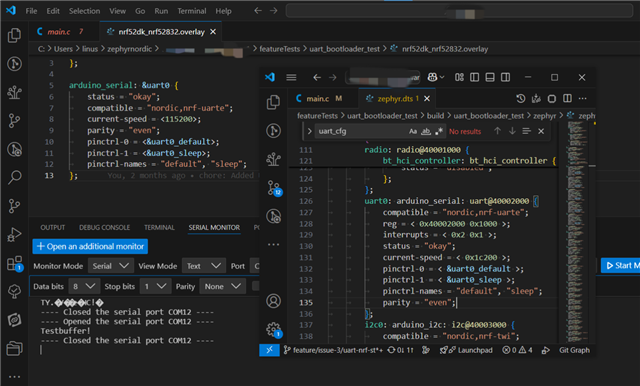Toggle Match Case in find widget
Screen dimensions: 640x386
(x=413, y=131)
